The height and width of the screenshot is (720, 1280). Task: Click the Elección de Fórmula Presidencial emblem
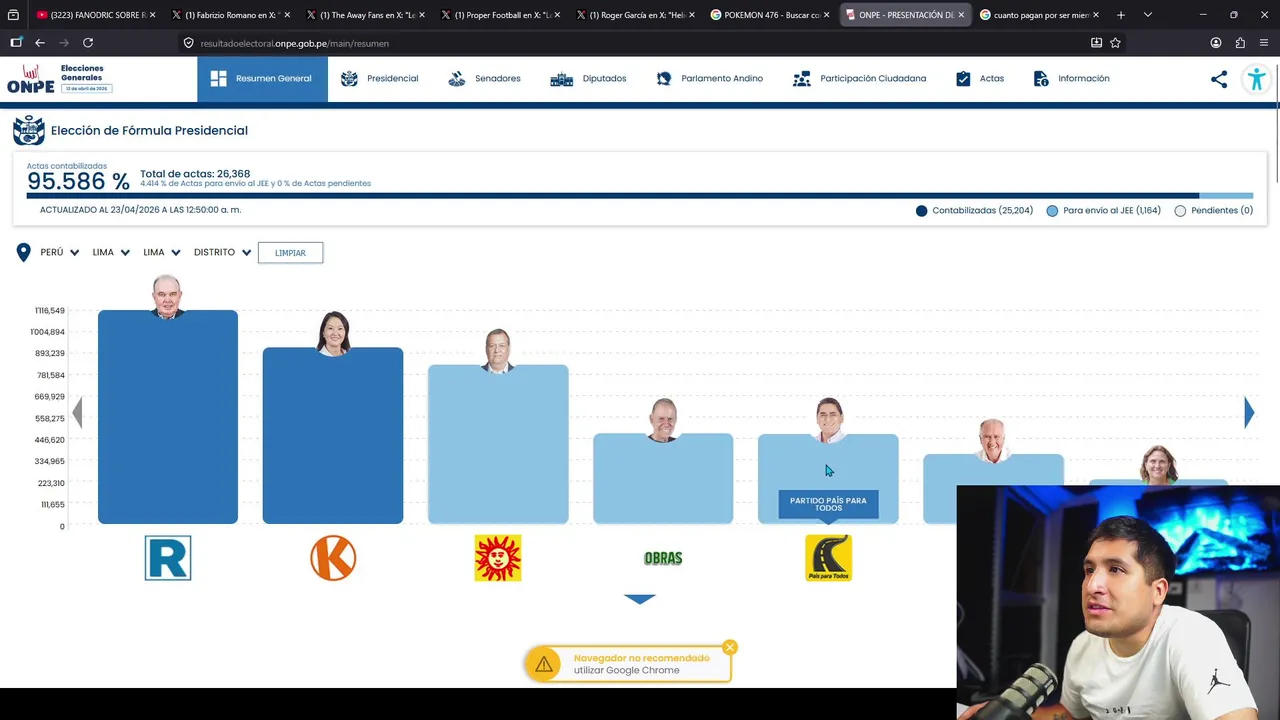(28, 130)
